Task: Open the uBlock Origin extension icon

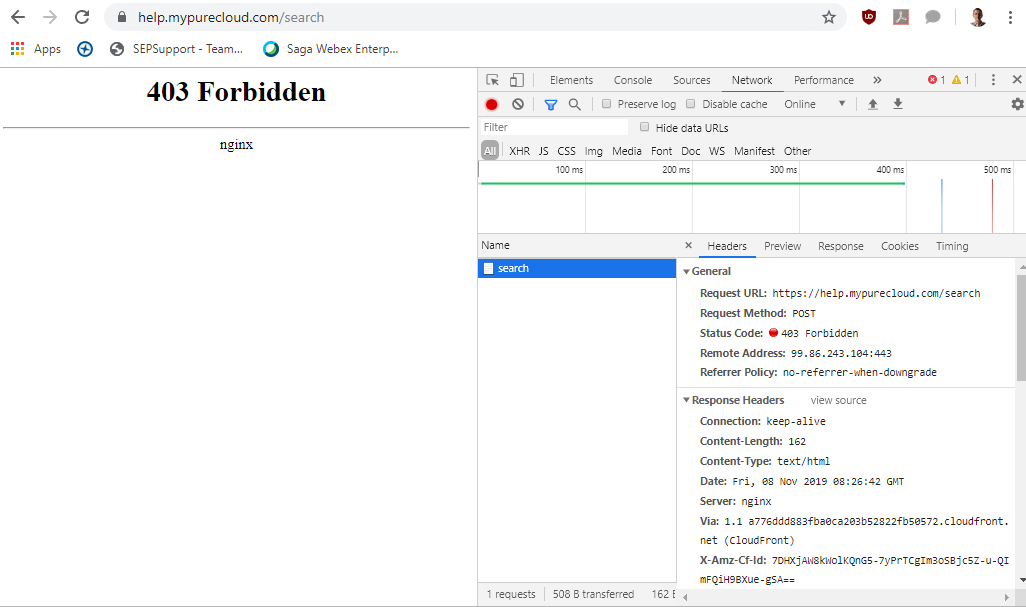Action: (869, 18)
